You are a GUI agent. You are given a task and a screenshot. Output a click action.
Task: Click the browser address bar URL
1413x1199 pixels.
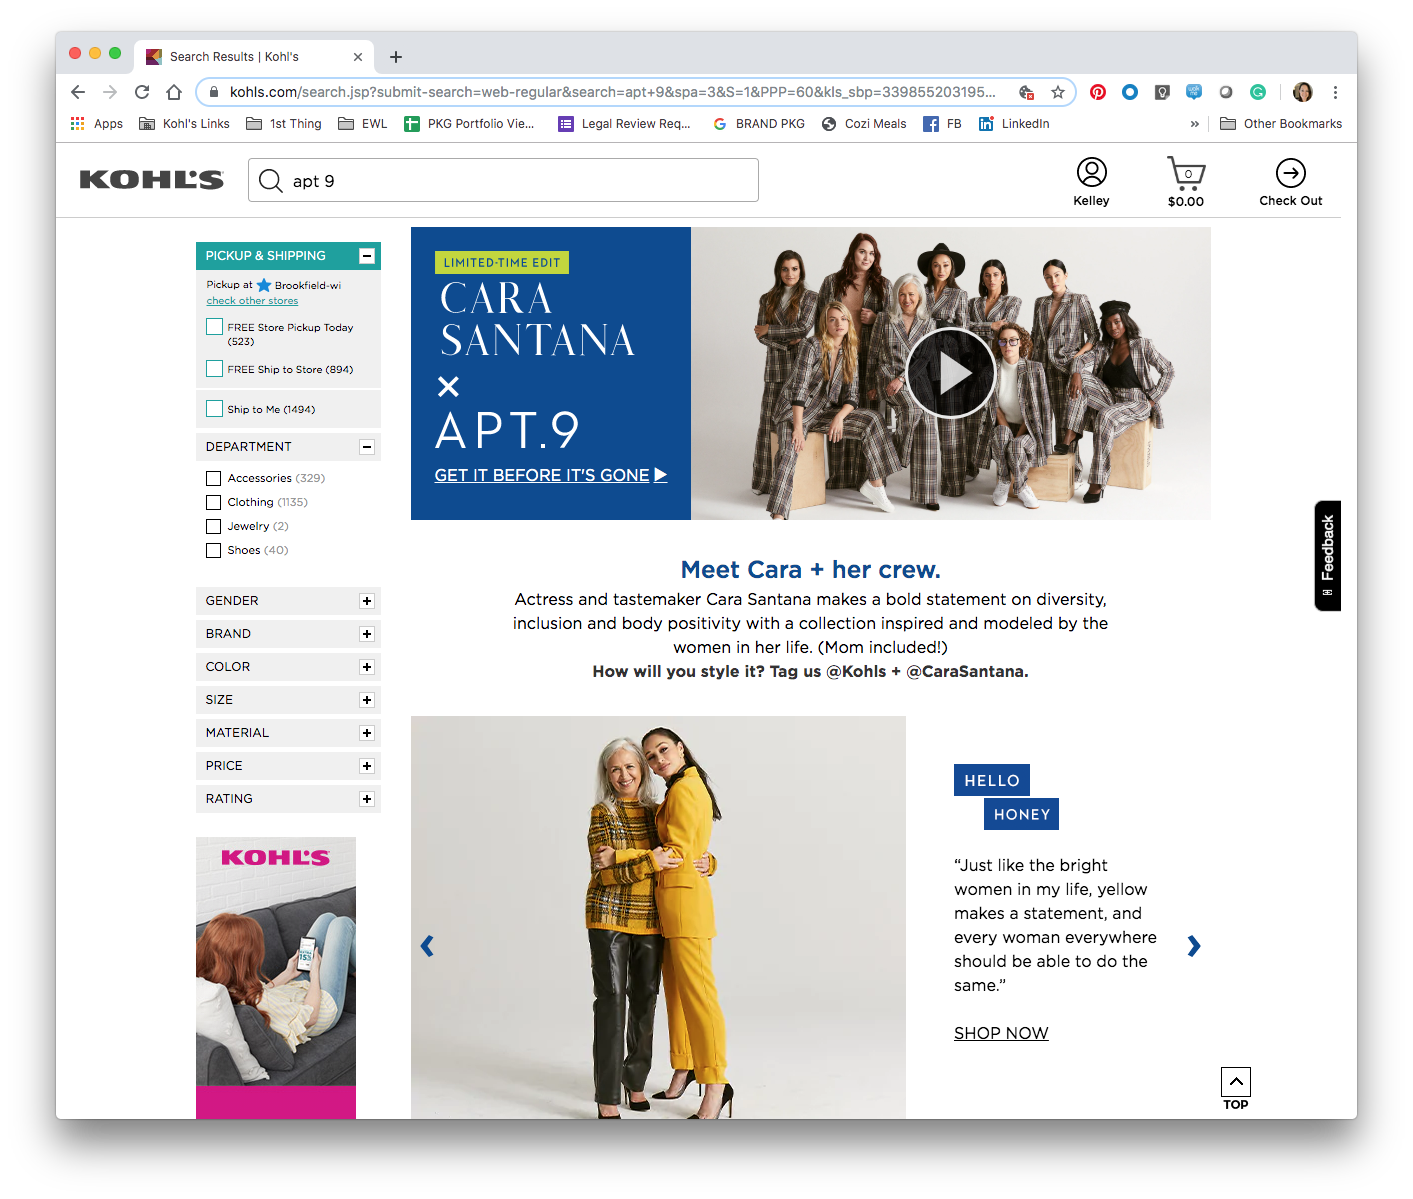click(612, 92)
